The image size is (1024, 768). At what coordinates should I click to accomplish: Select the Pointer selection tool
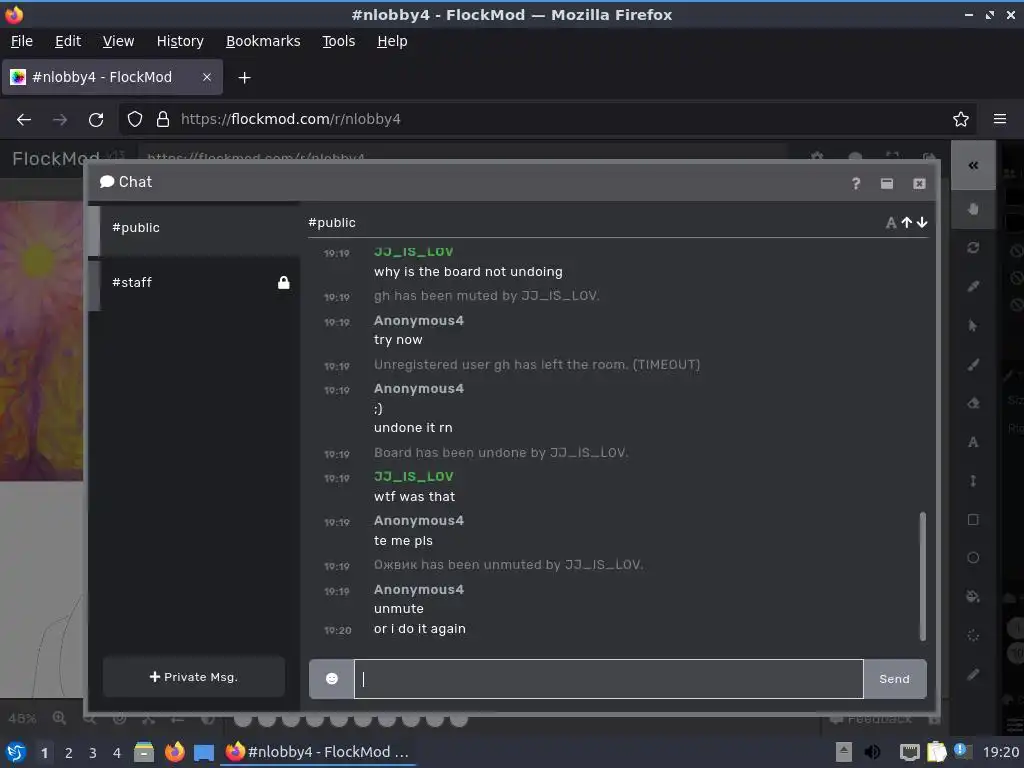(x=973, y=325)
